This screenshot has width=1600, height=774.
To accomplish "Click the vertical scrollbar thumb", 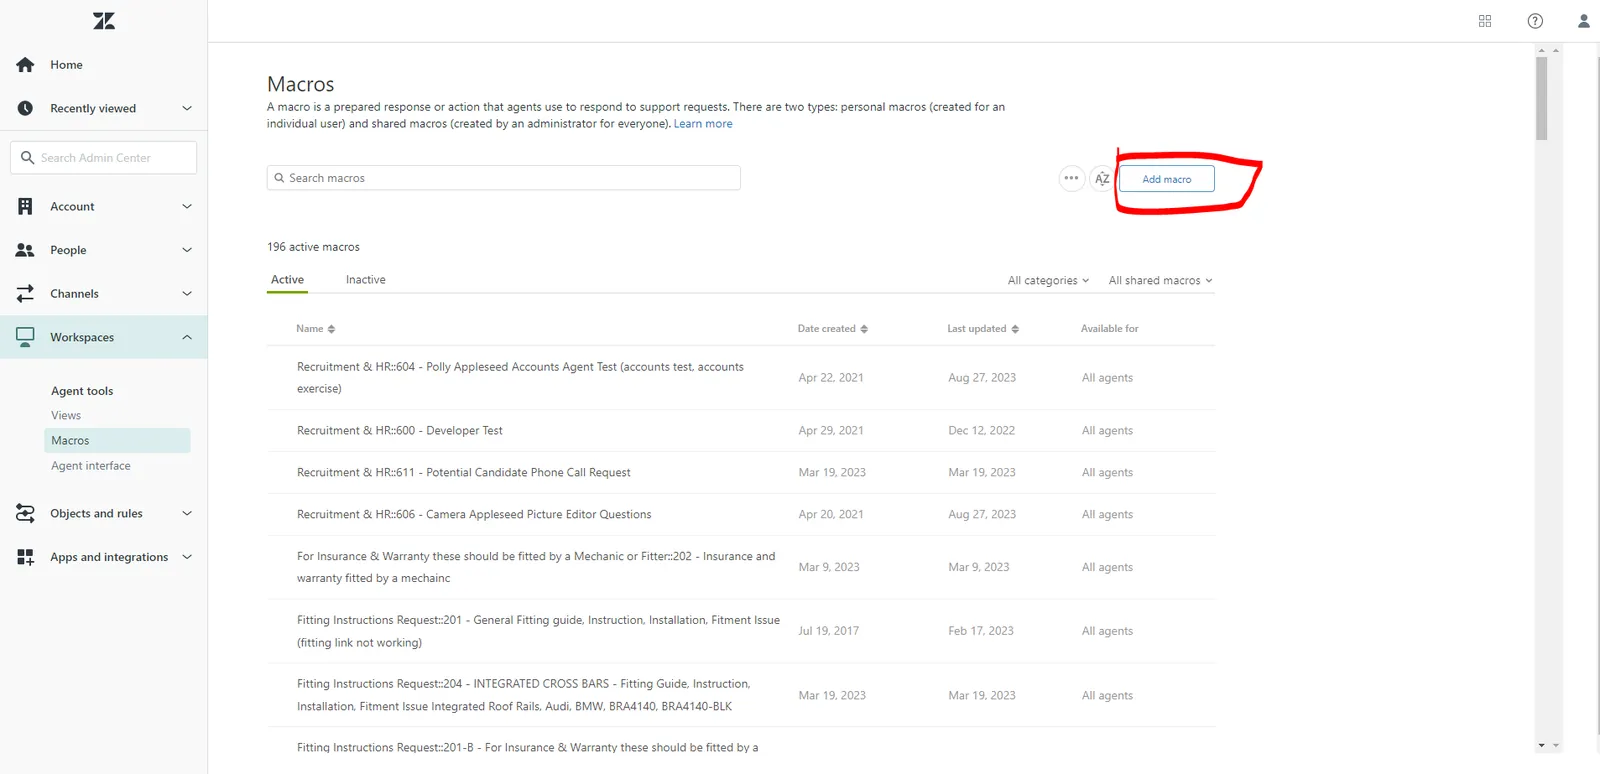I will coord(1542,98).
